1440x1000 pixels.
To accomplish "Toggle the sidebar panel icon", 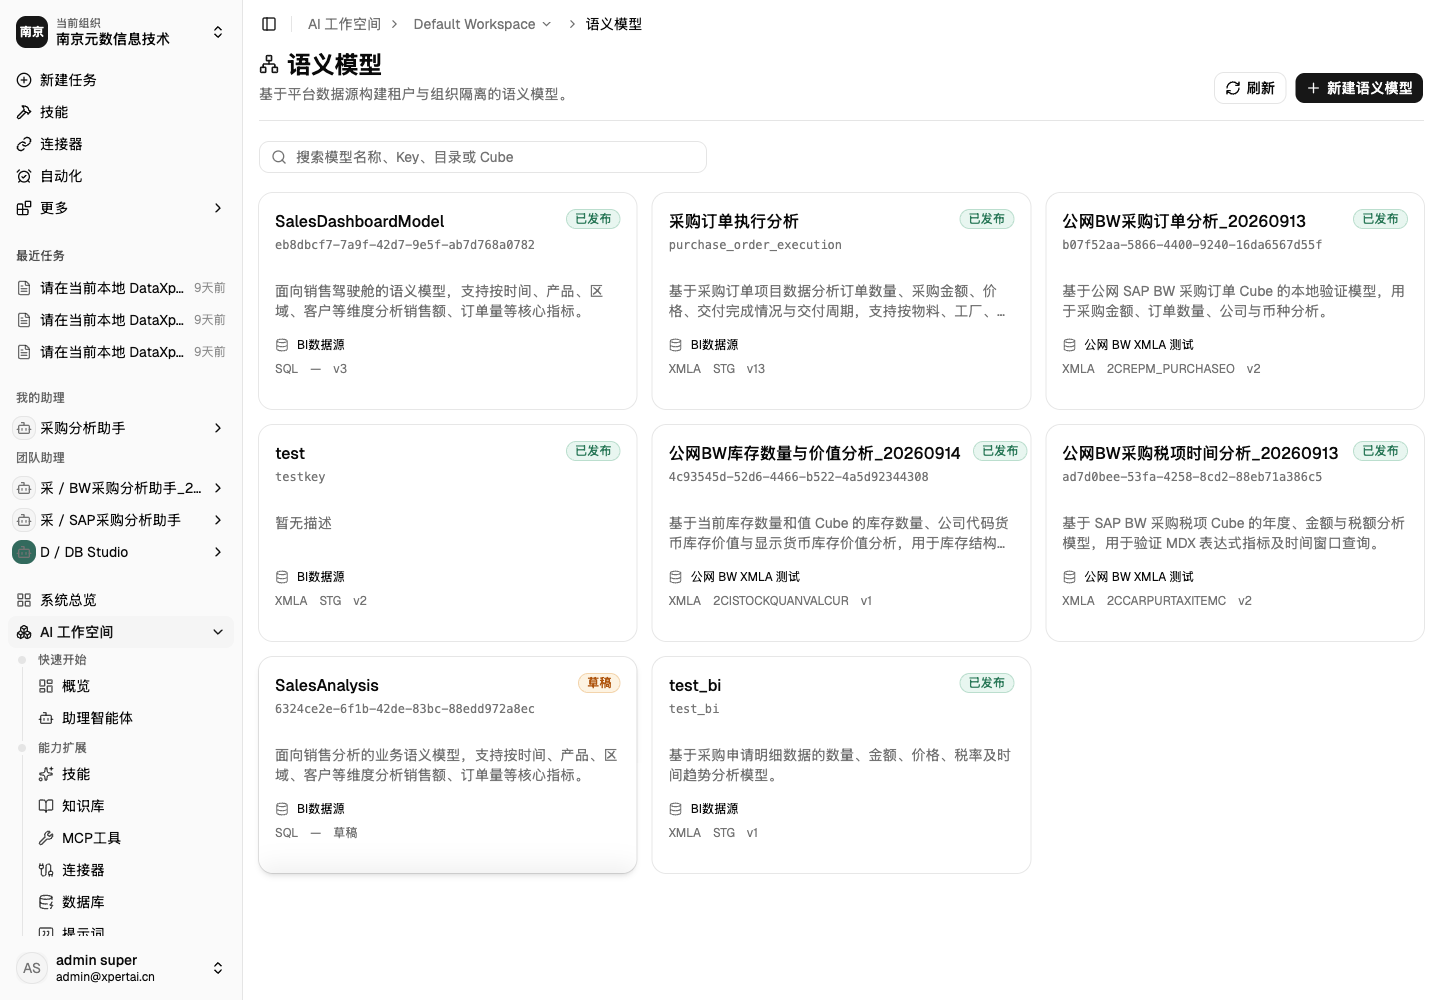I will point(269,24).
